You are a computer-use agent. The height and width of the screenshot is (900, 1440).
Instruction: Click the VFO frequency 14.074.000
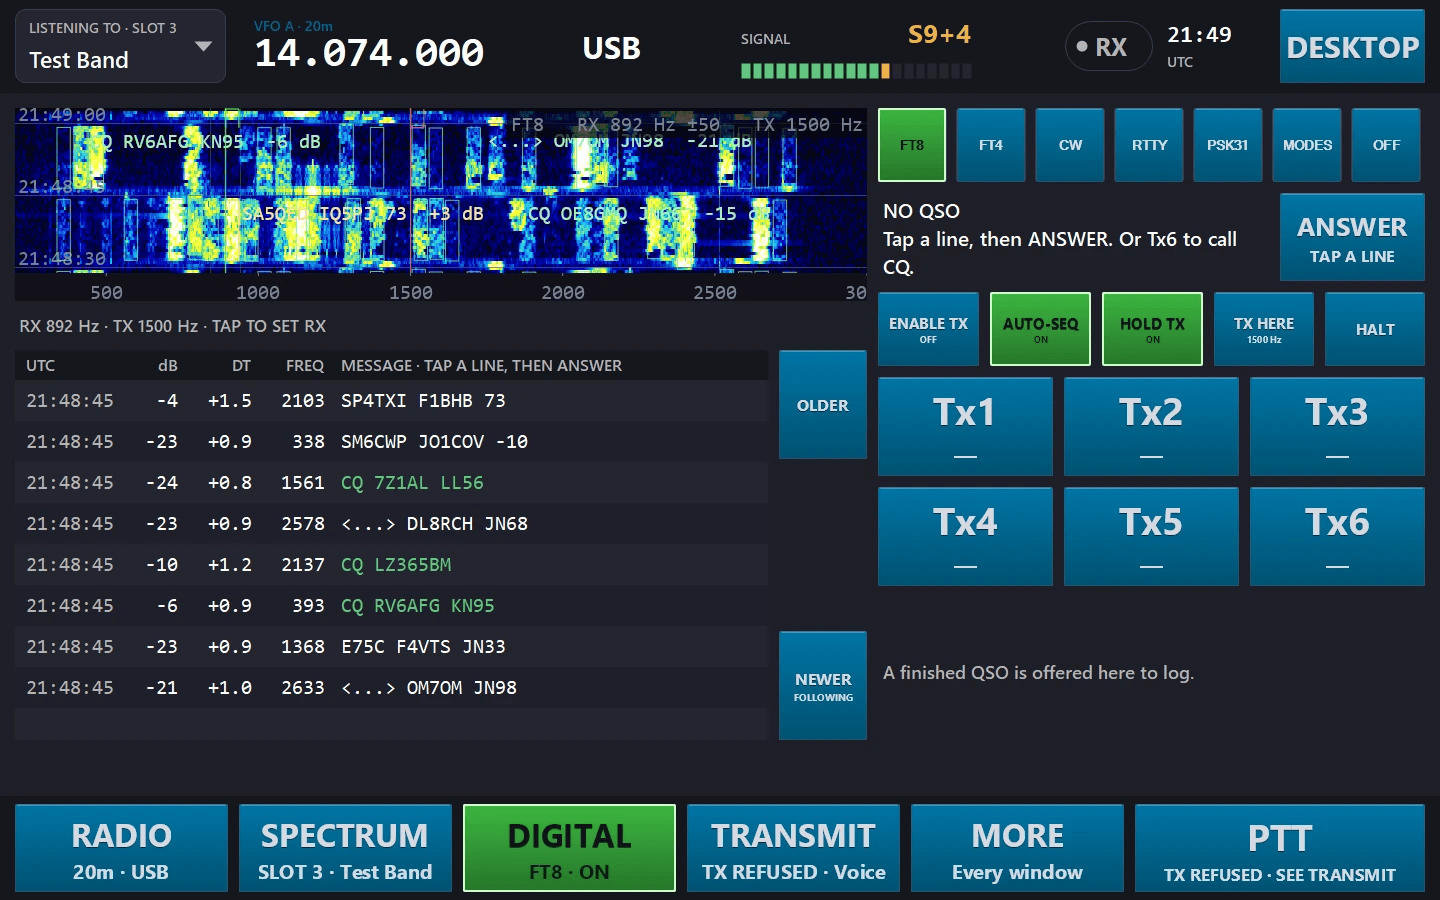[369, 53]
